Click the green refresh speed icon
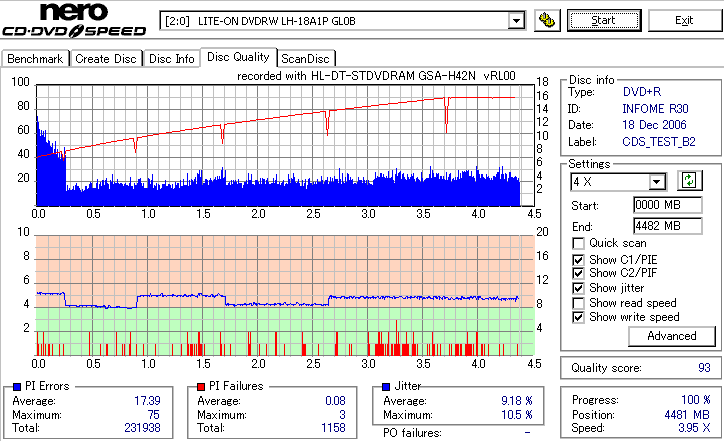Image resolution: width=724 pixels, height=441 pixels. pos(689,181)
